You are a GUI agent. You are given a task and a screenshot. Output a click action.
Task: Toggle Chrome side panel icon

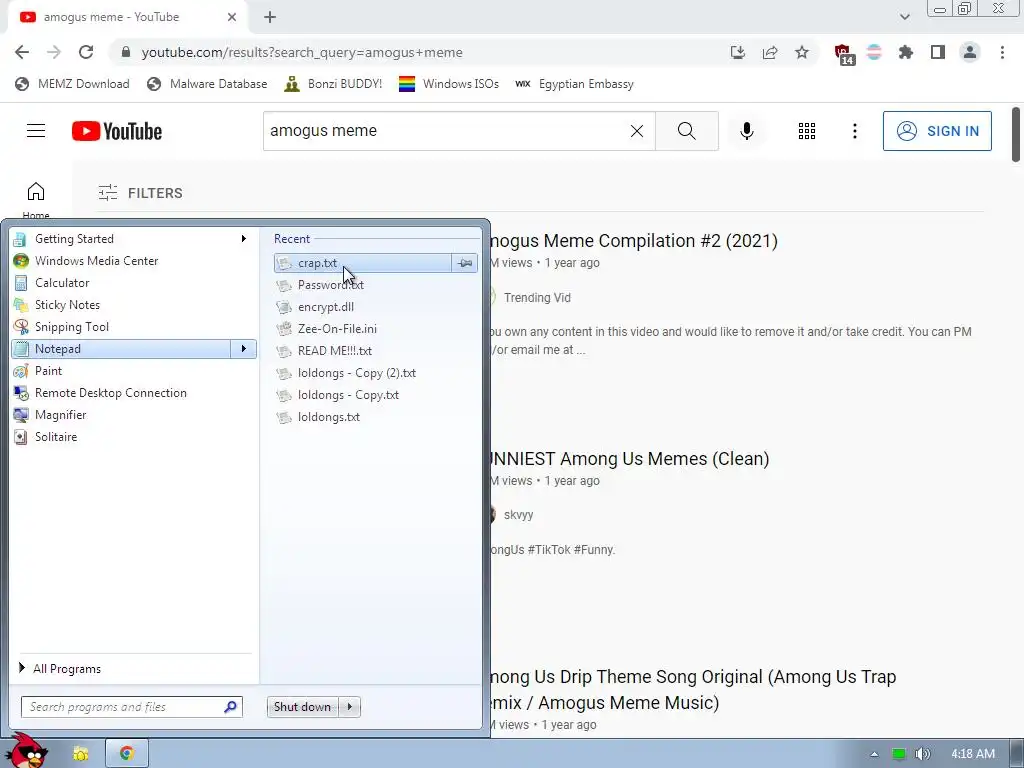click(x=938, y=52)
